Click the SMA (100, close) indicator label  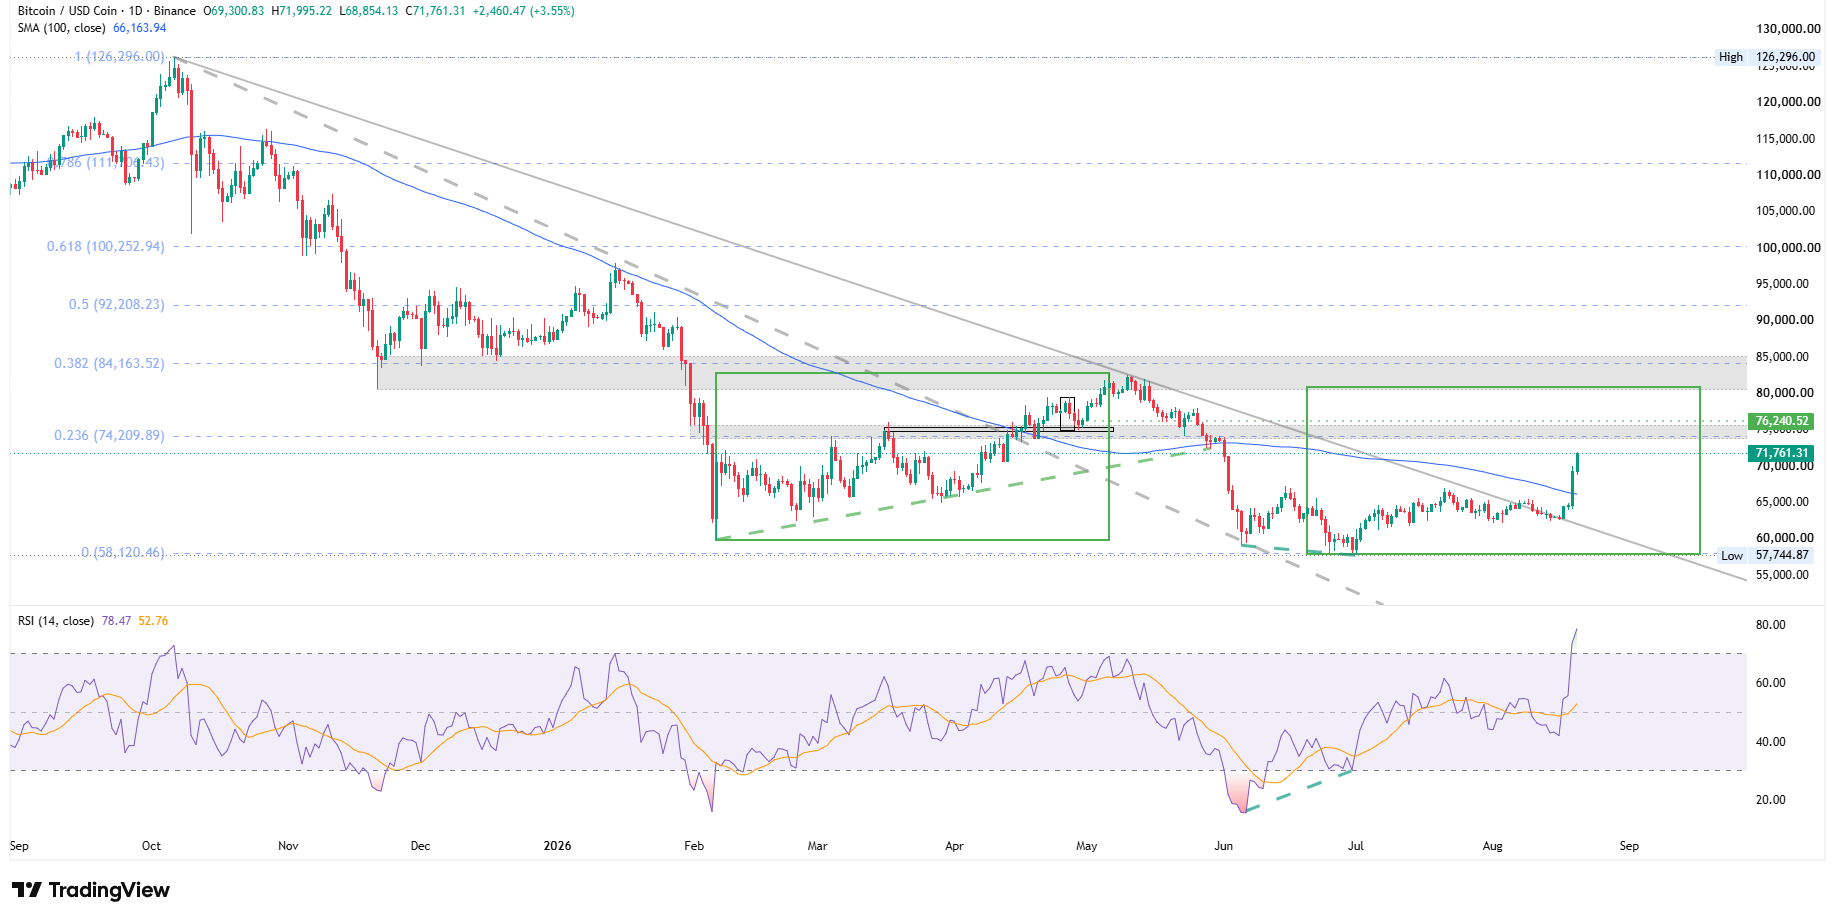[x=62, y=28]
